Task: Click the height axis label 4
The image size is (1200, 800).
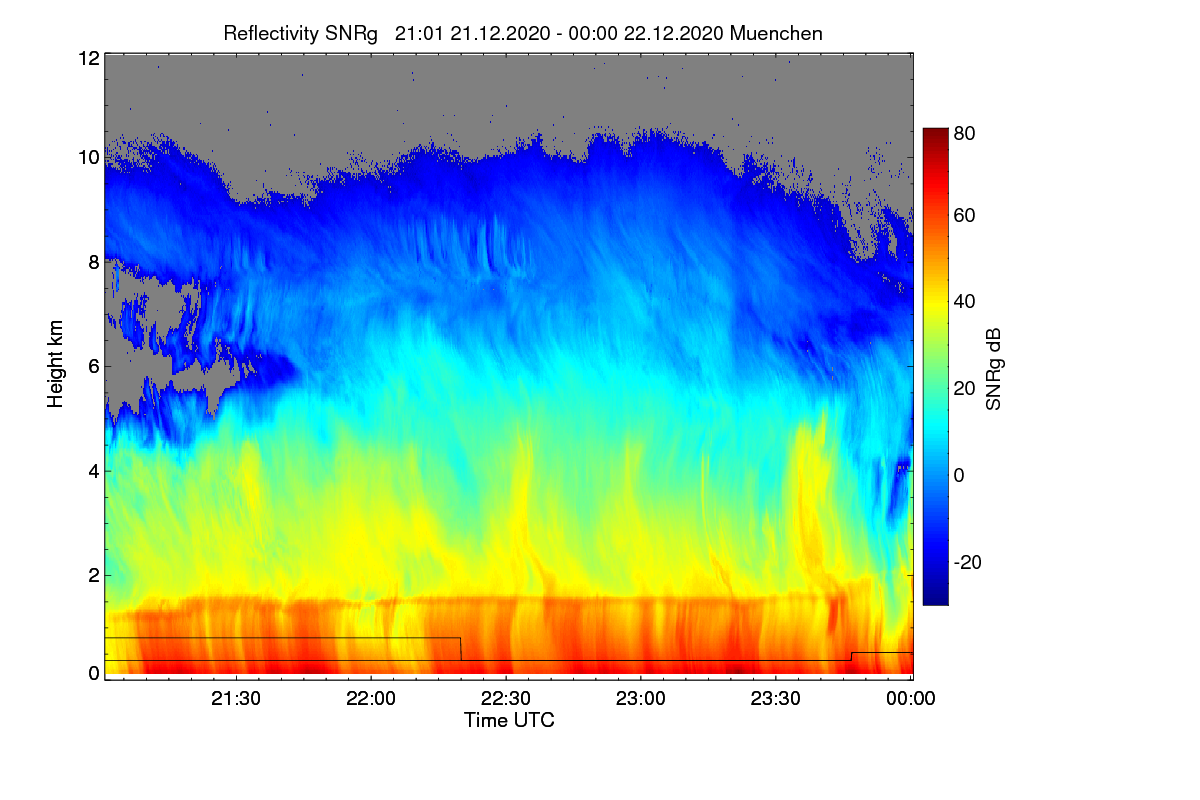Action: (x=93, y=470)
